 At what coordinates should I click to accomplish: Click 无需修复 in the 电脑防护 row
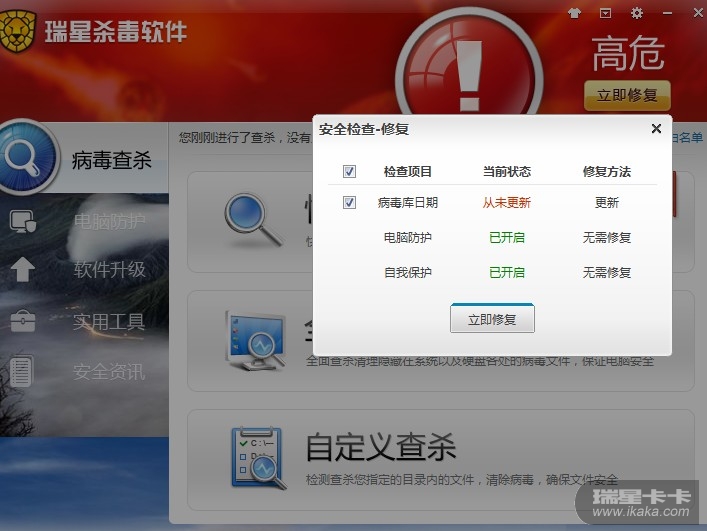606,238
